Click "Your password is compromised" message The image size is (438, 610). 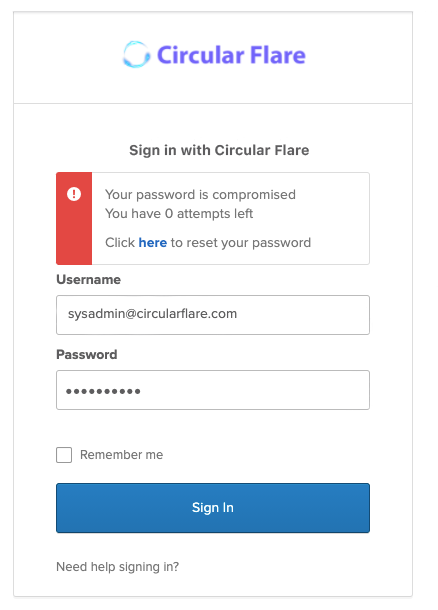coord(200,195)
